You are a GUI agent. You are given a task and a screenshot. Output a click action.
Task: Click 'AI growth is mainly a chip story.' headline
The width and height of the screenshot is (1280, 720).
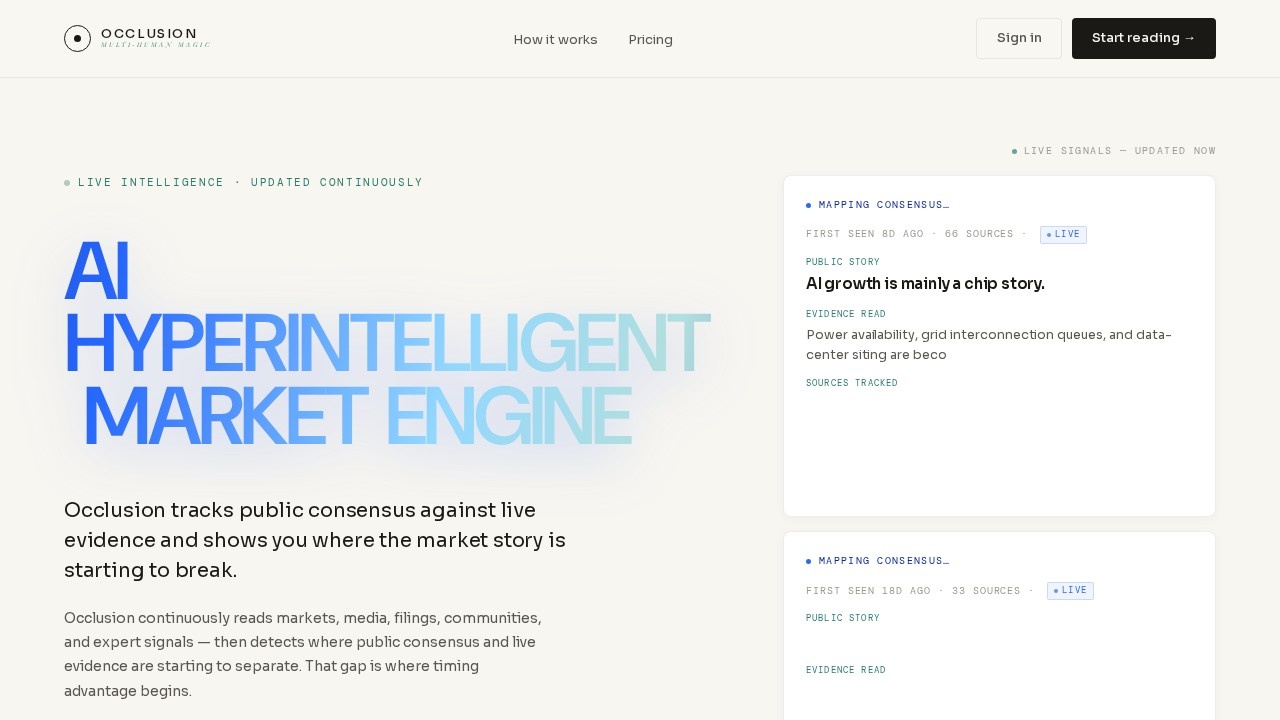click(x=925, y=284)
